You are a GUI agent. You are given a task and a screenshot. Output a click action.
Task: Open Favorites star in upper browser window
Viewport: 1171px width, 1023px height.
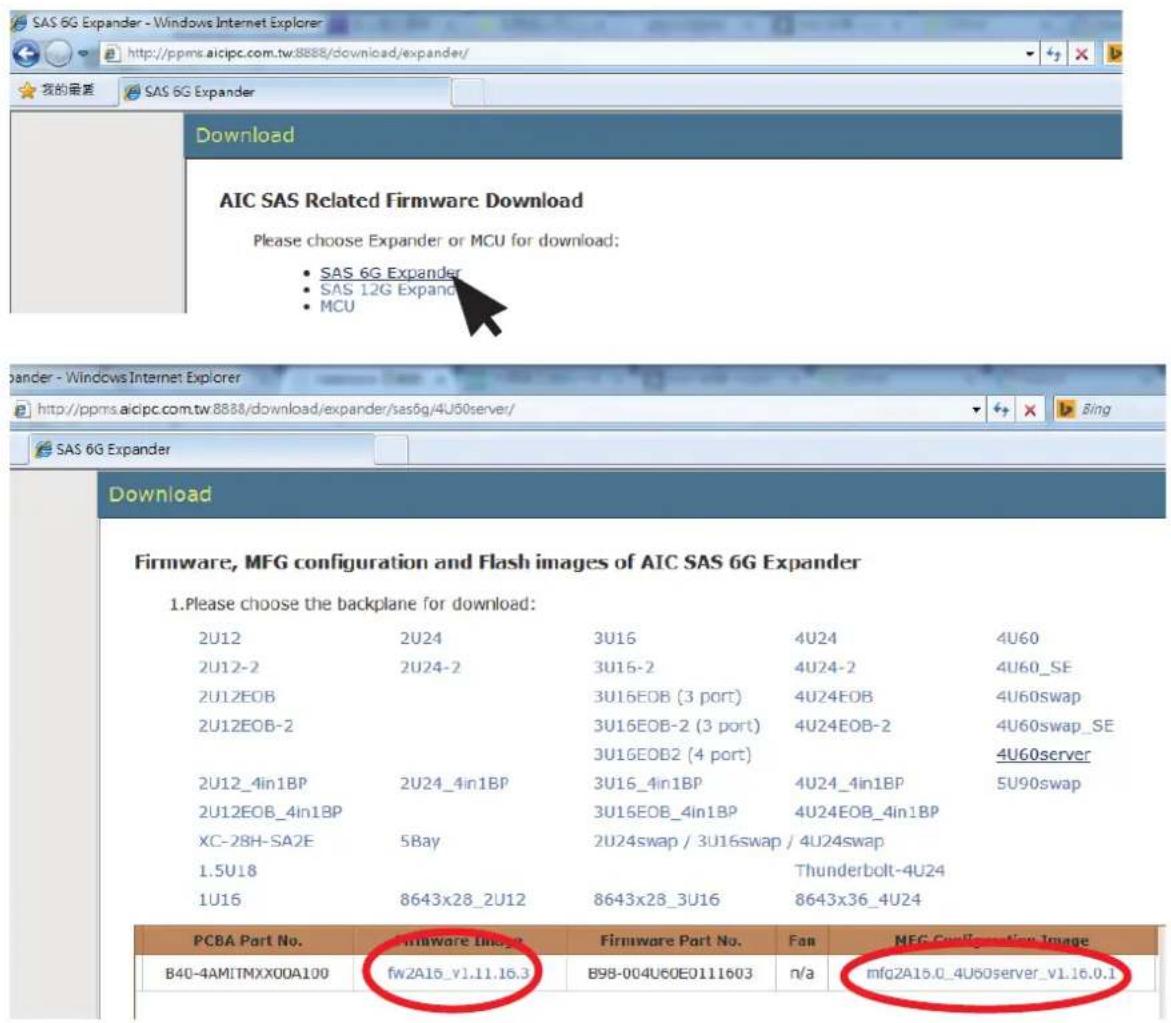(28, 90)
